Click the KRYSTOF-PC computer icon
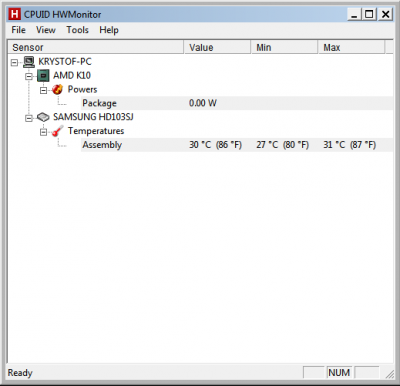Screen dimensions: 400x386 (29, 62)
